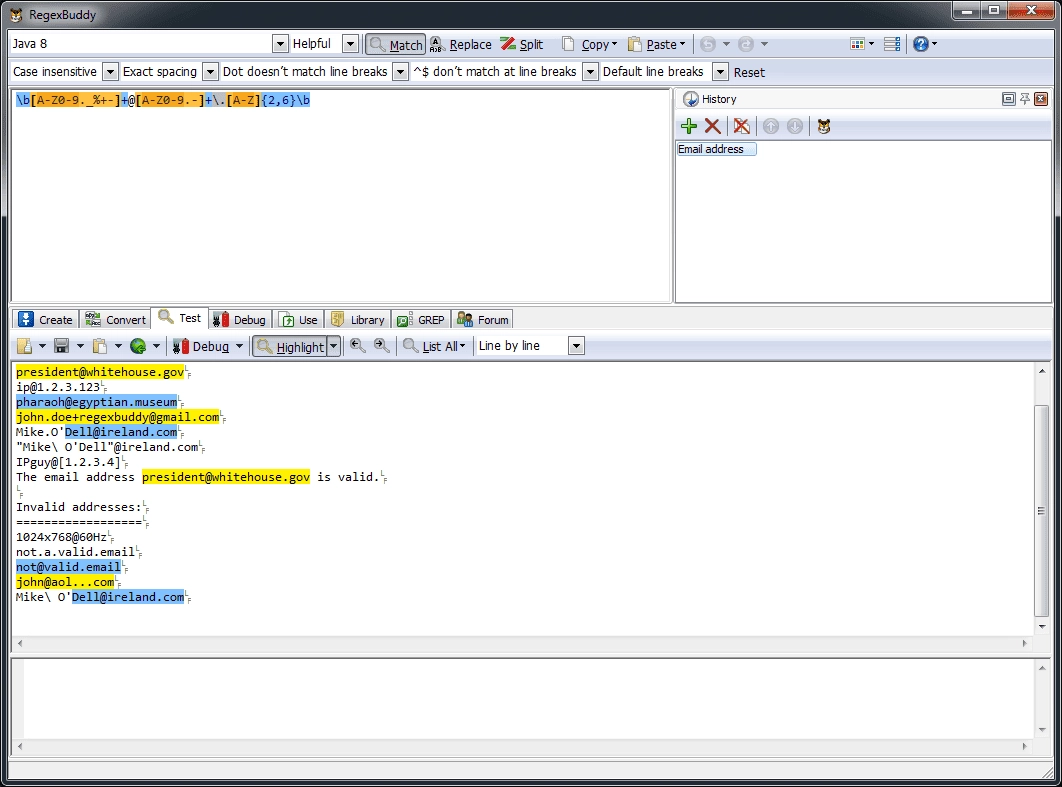Toggle ^$ don't match at line breaks
Screen dimensions: 1062x787
(x=495, y=72)
